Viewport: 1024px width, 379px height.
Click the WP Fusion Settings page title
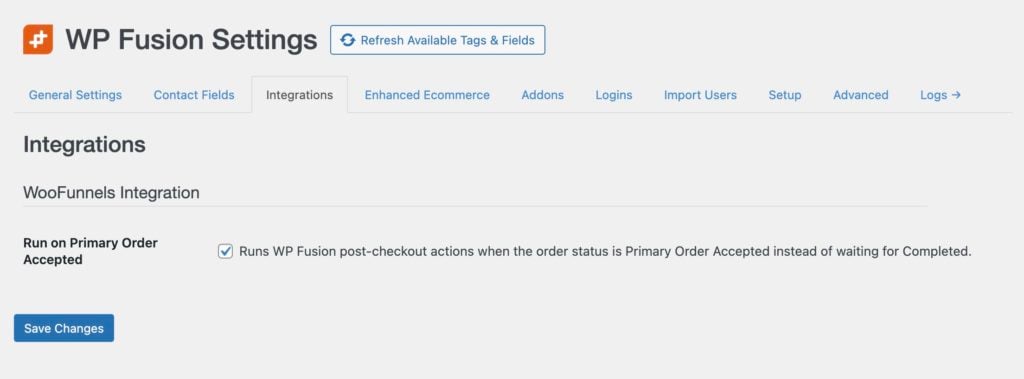[191, 40]
